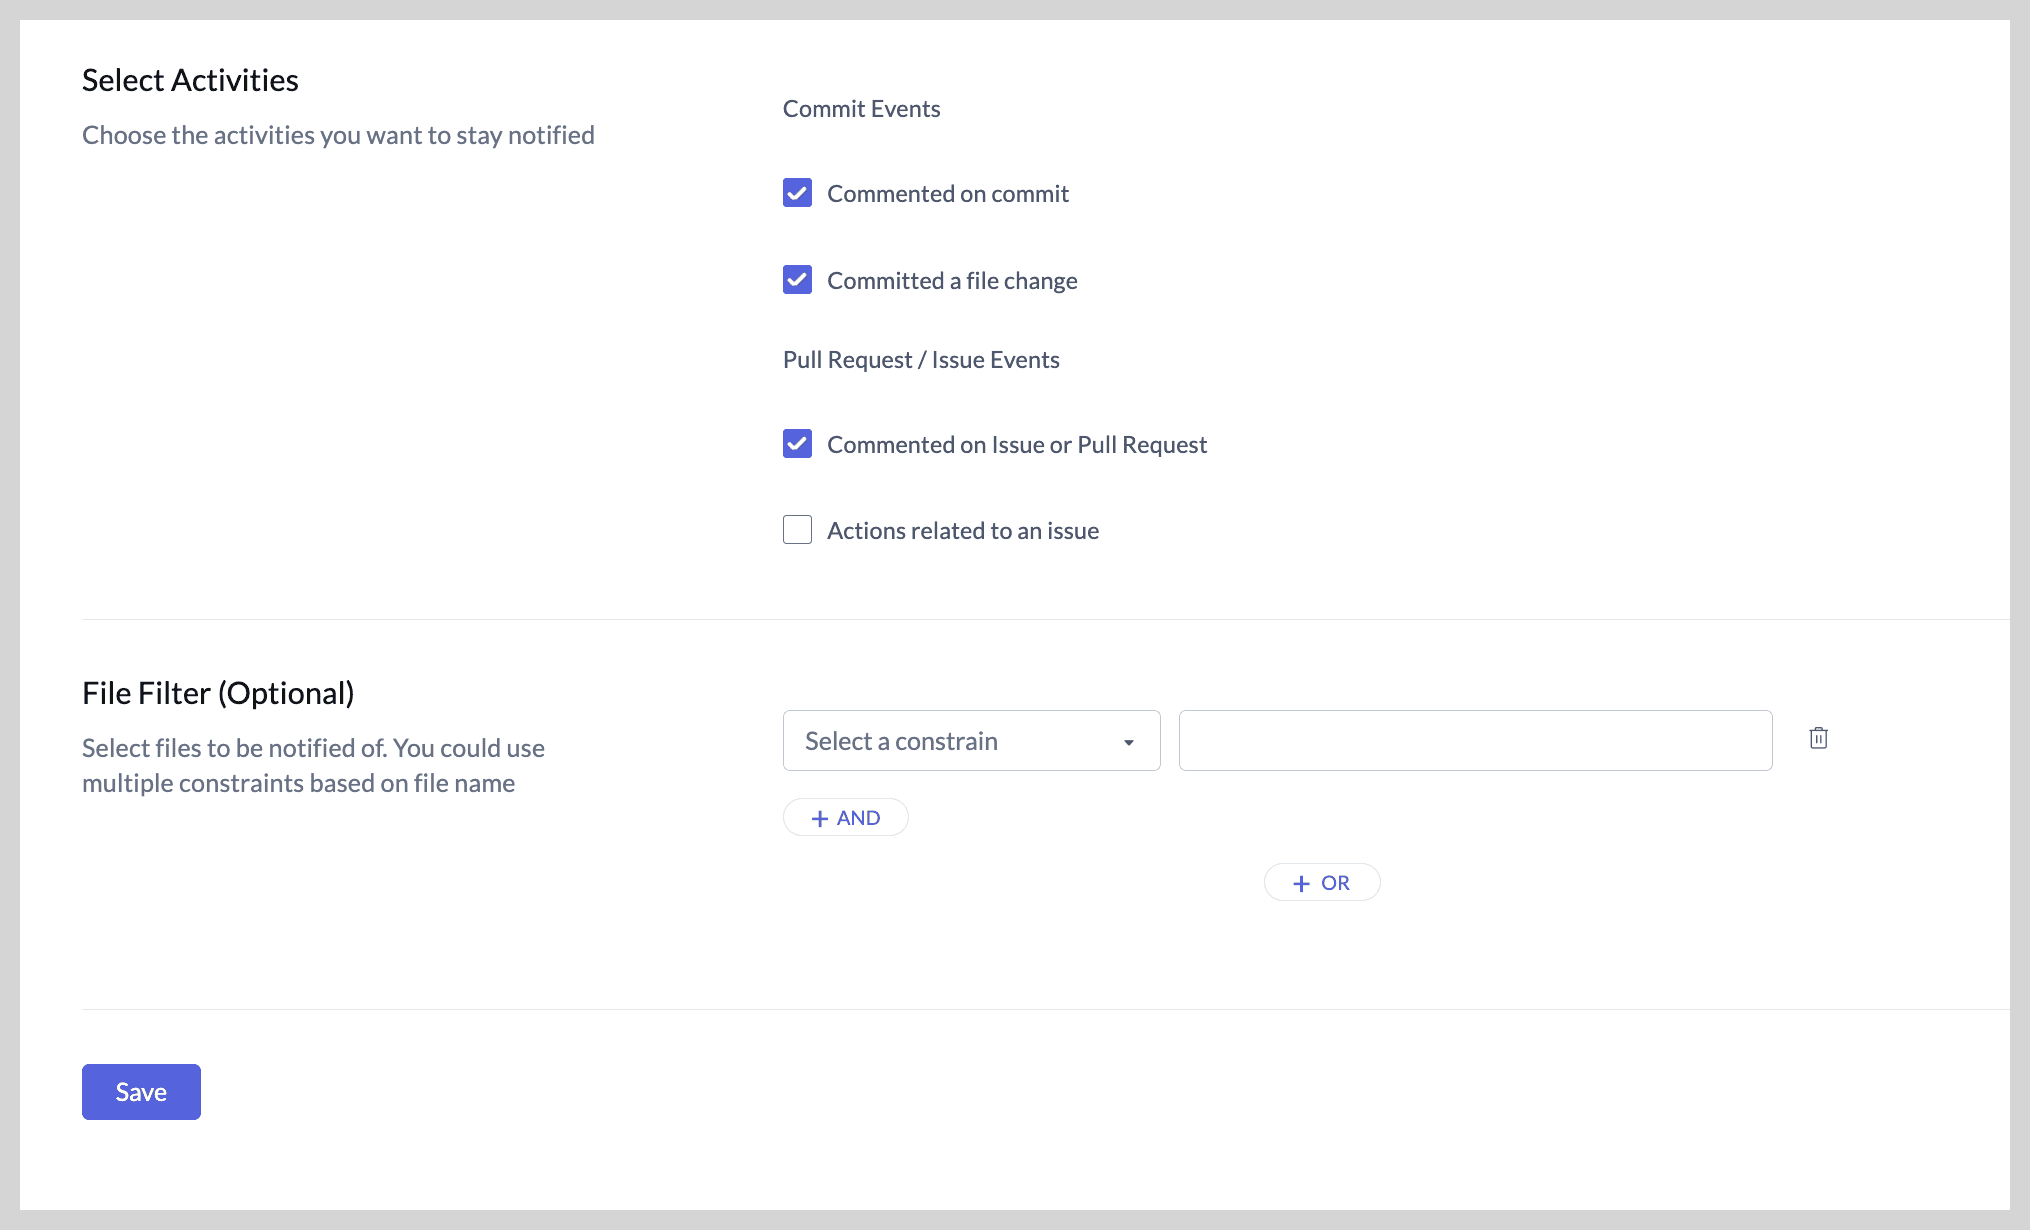Click 'Commented on Issue or Pull Request' label
The image size is (2030, 1230).
coord(1016,445)
